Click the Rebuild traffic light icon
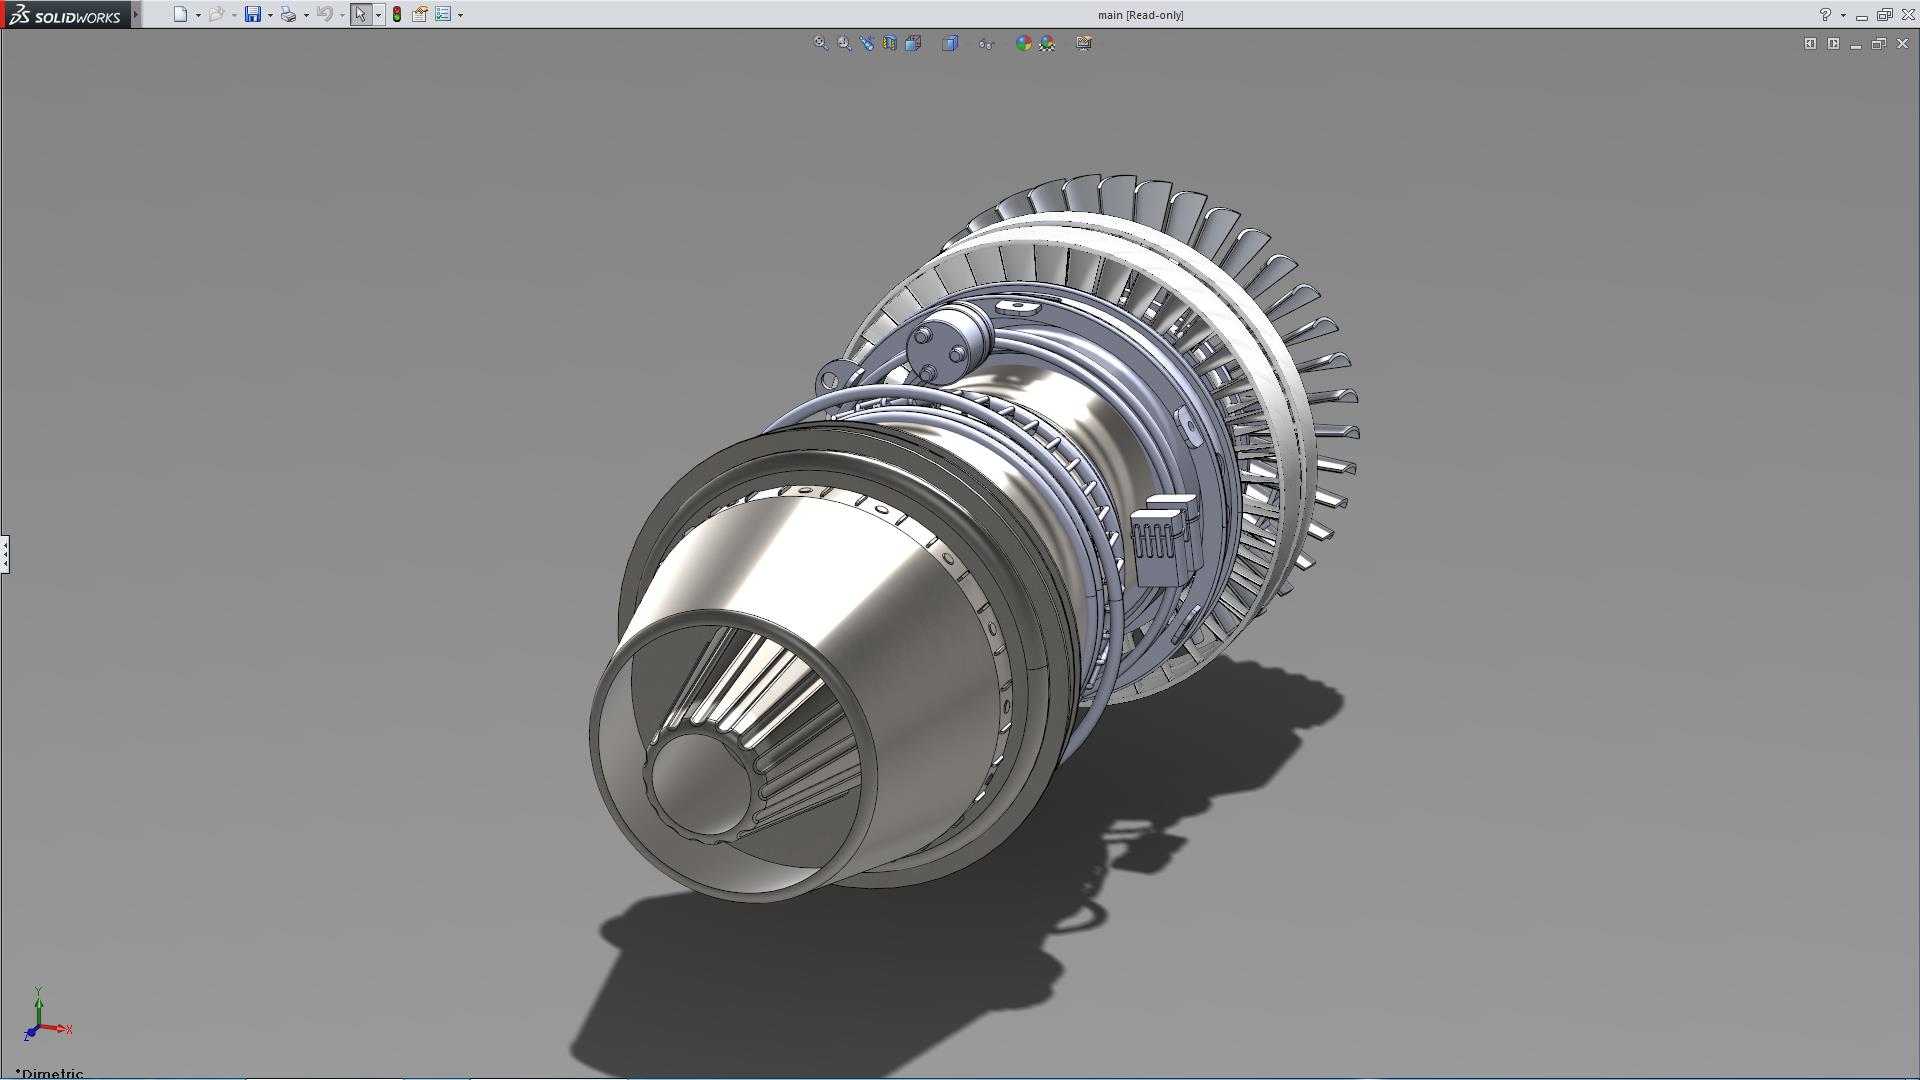1920x1080 pixels. (x=397, y=14)
